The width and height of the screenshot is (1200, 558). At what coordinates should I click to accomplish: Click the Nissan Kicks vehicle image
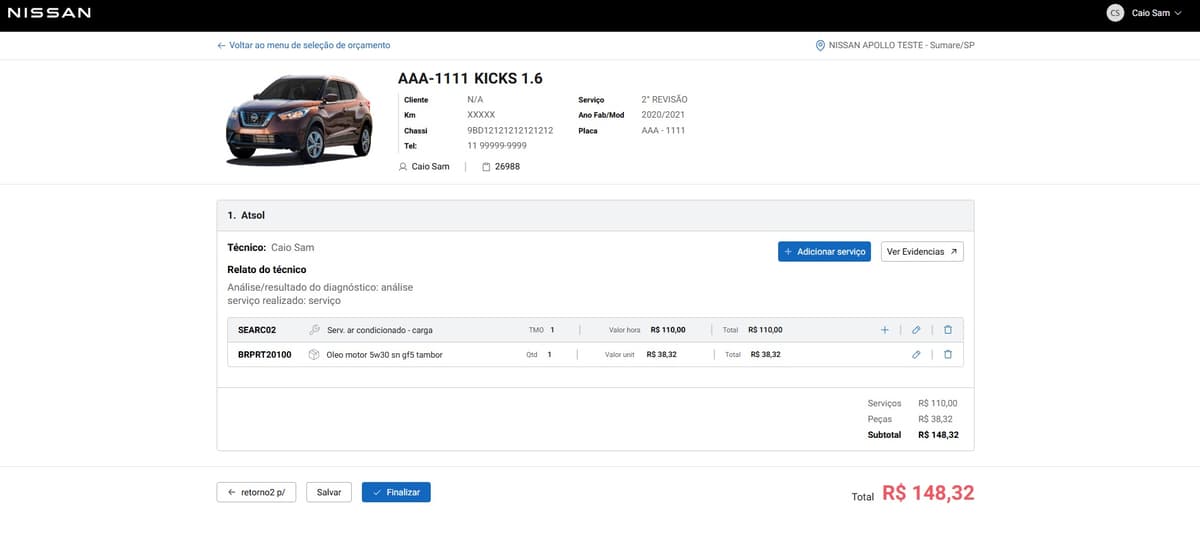[298, 118]
